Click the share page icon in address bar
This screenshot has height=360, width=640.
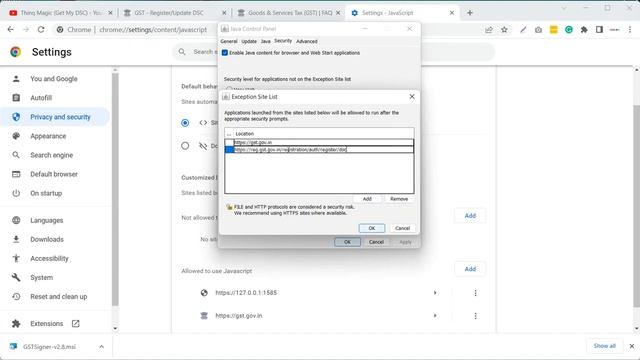489,29
